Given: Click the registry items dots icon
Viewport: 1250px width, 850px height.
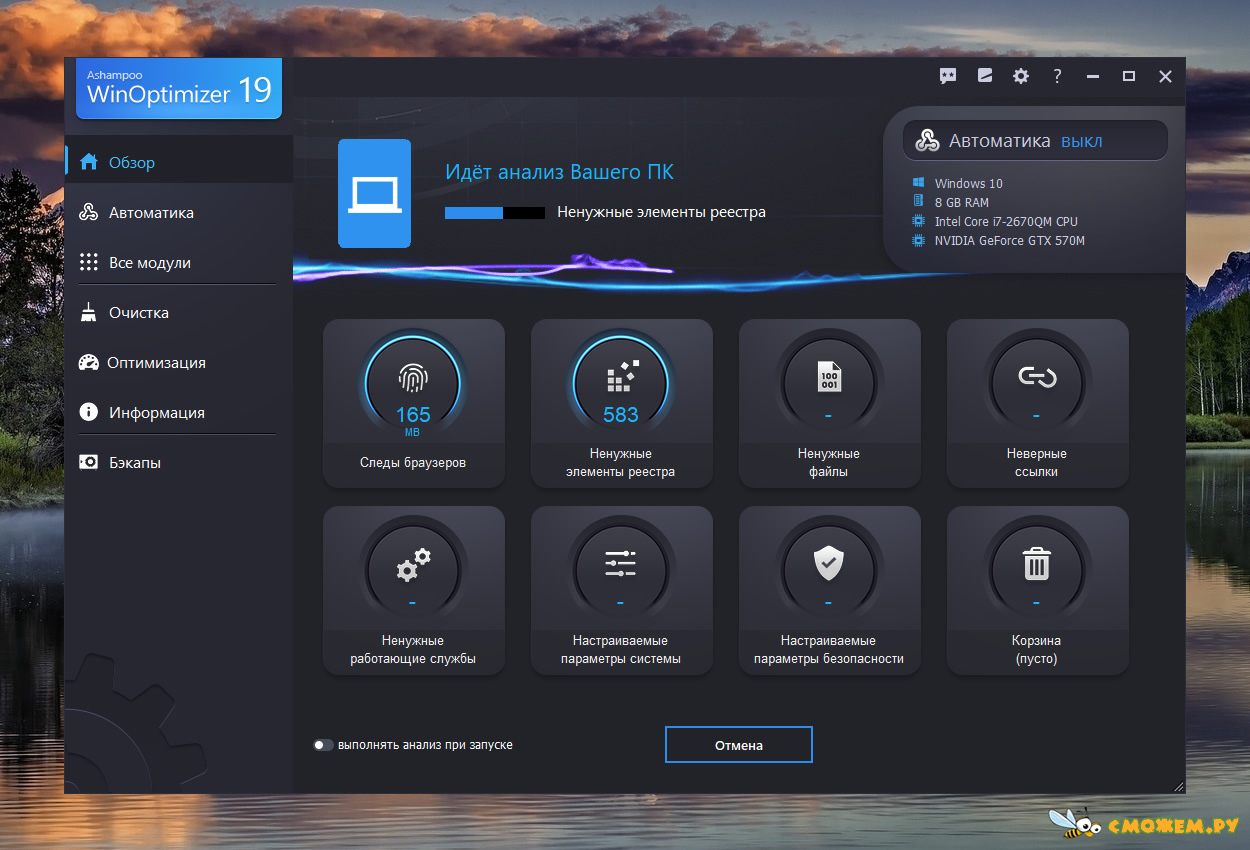Looking at the screenshot, I should coord(621,377).
